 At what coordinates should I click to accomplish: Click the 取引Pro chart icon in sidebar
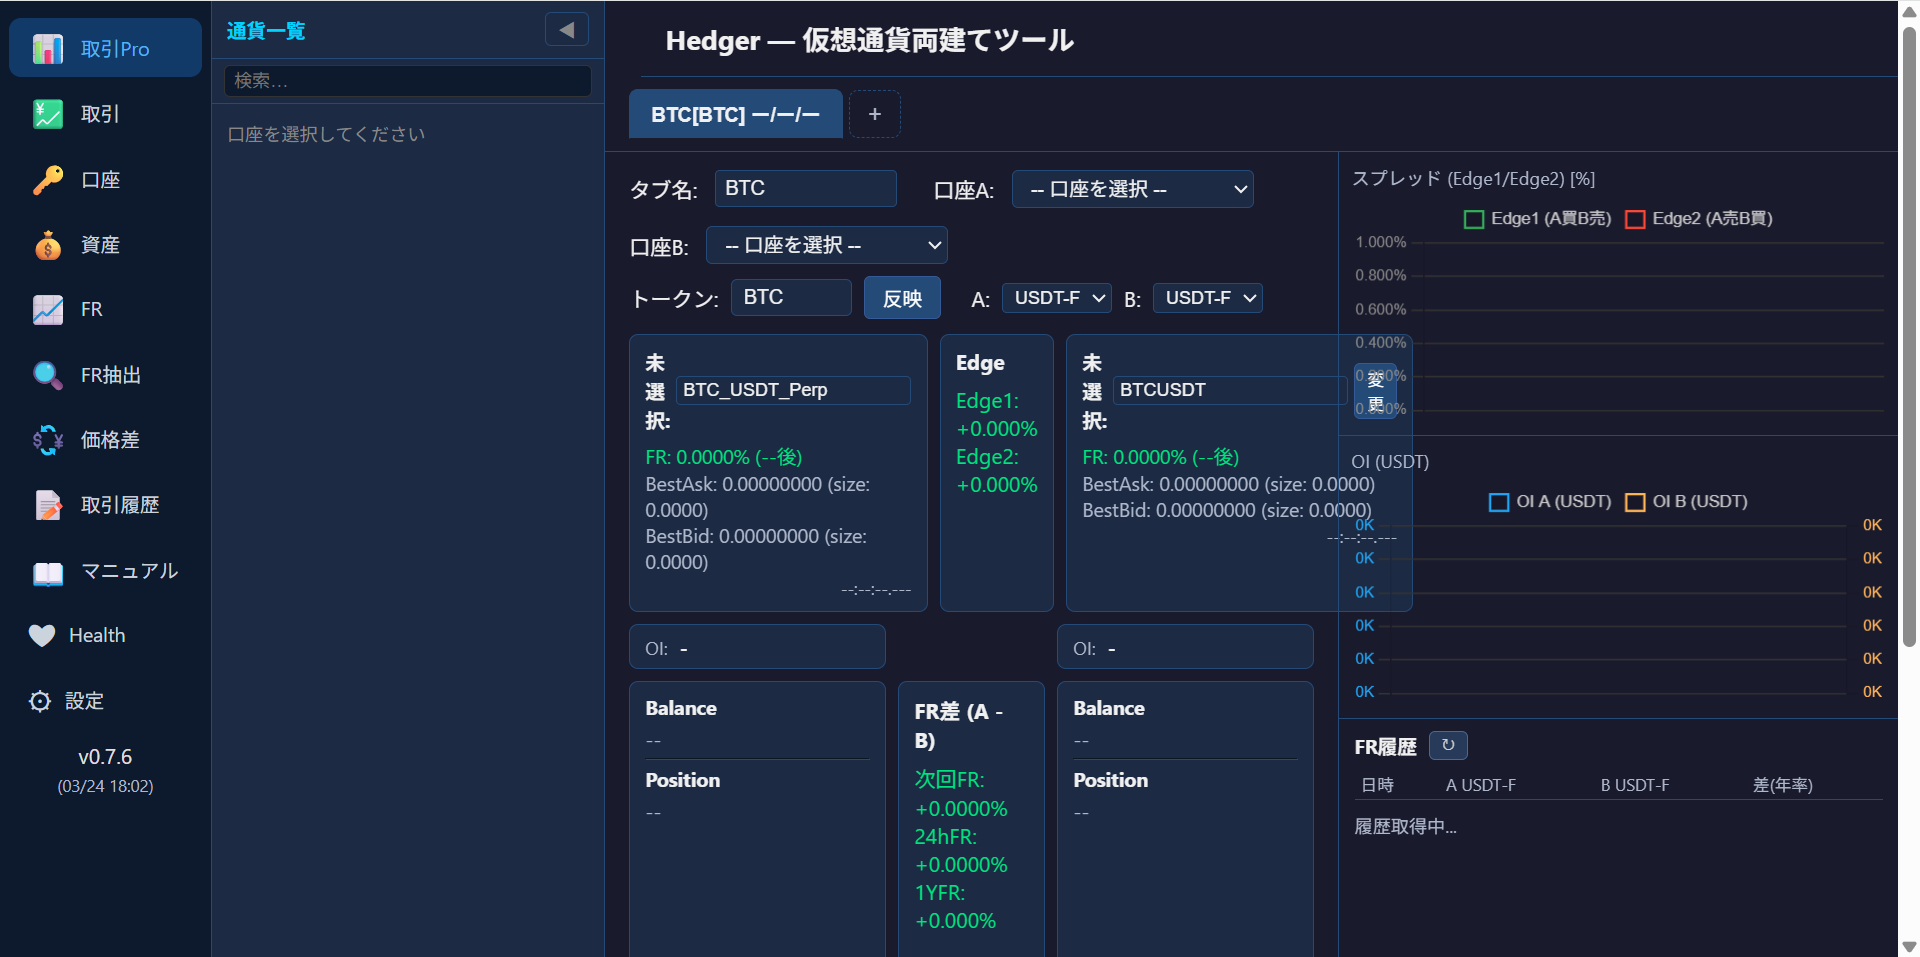click(48, 49)
